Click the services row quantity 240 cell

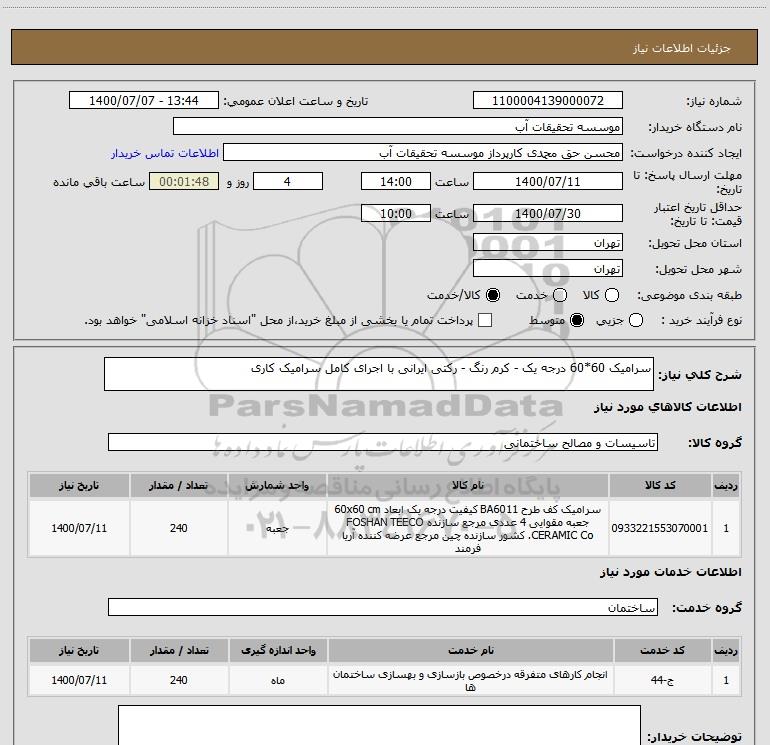pyautogui.click(x=179, y=681)
